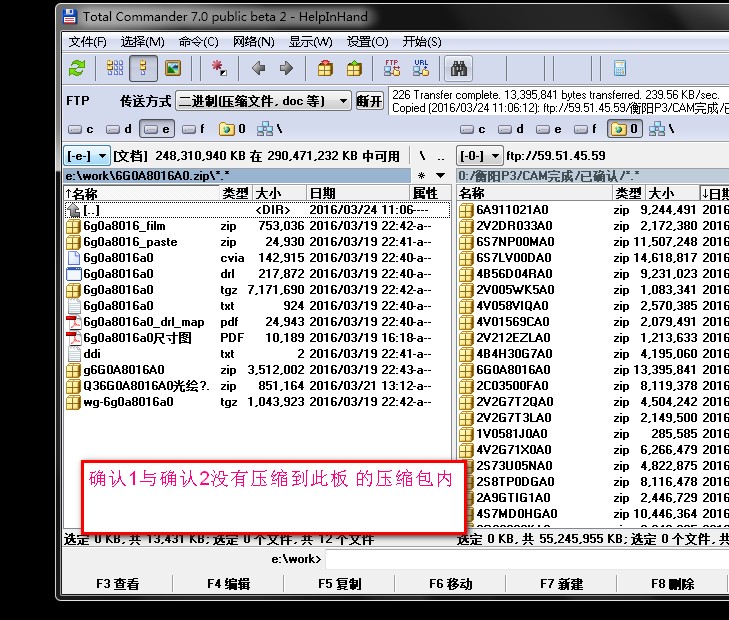This screenshot has height=620, width=729.
Task: Open the 命令(C) menu
Action: [x=199, y=42]
